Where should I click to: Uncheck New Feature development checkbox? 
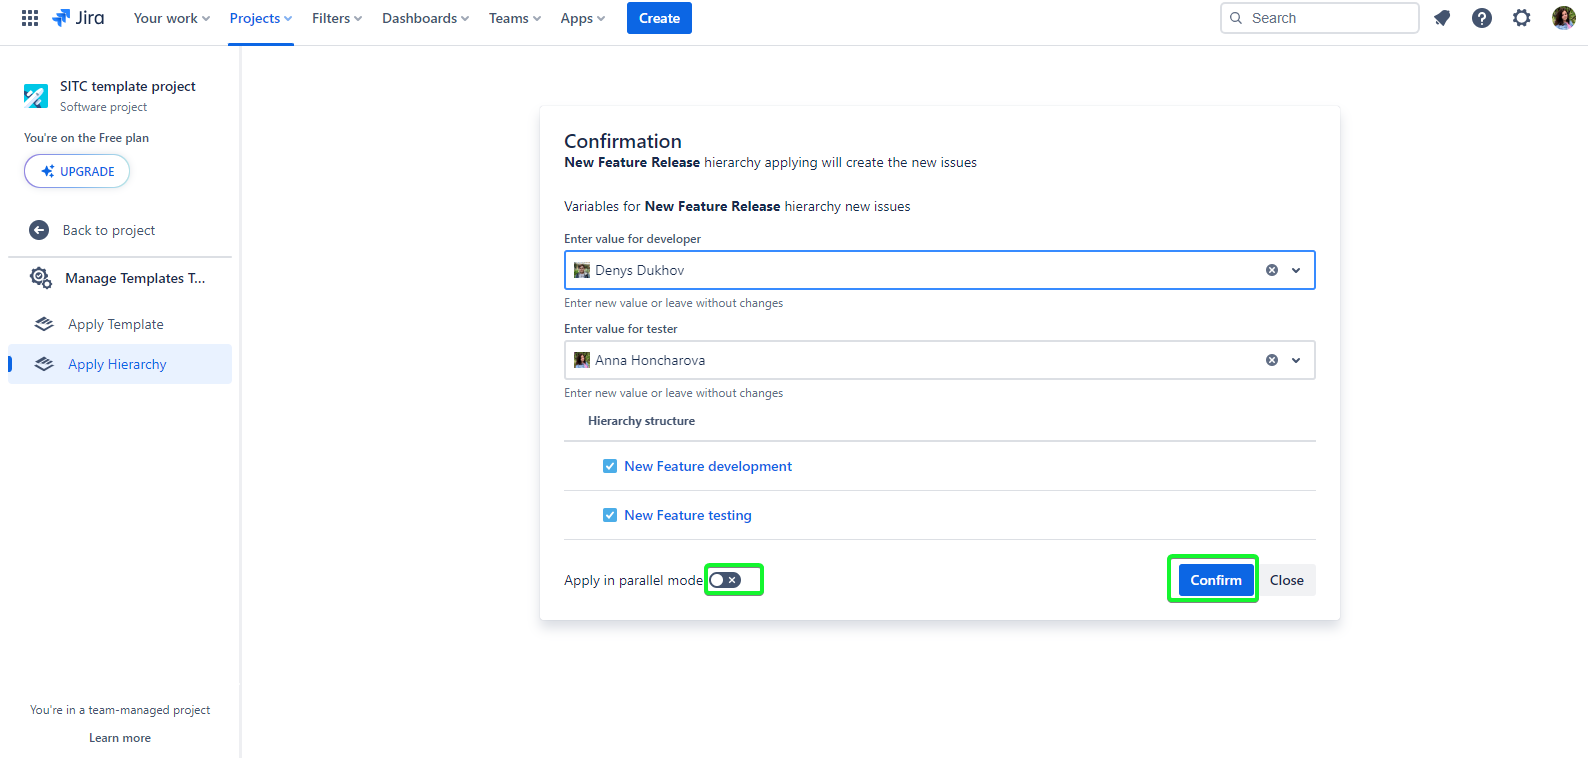coord(610,466)
